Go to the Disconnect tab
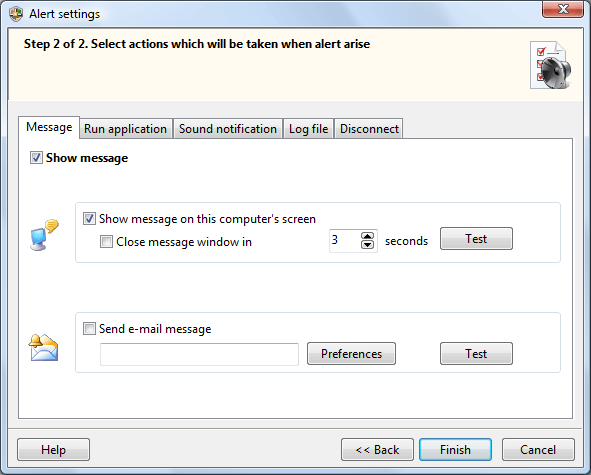591x475 pixels. point(369,129)
